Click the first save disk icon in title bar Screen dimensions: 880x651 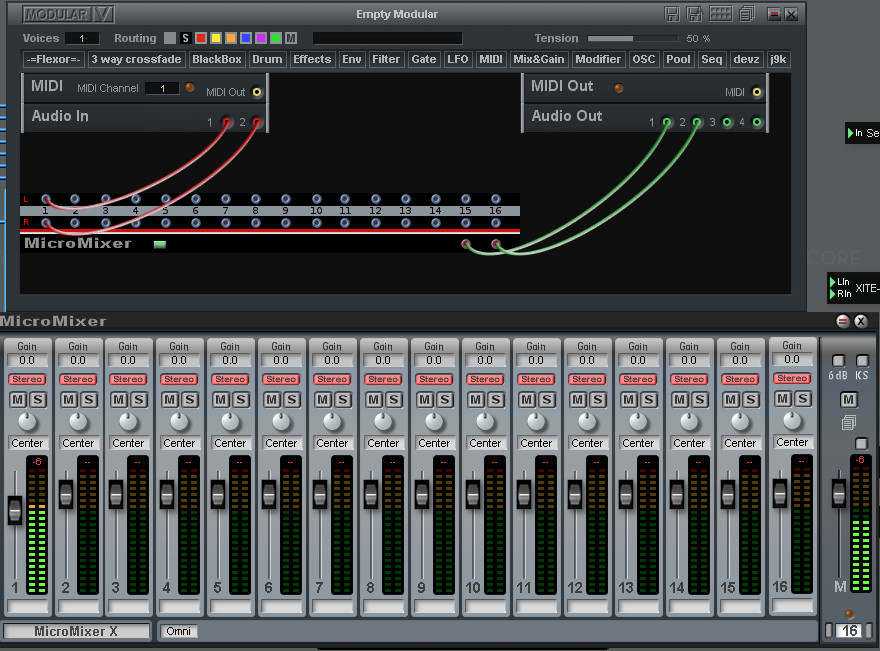672,14
